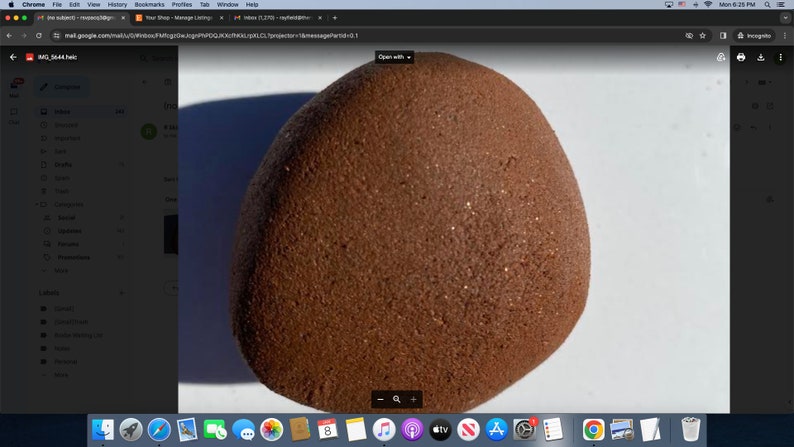Reload the current Chrome page

click(x=38, y=35)
